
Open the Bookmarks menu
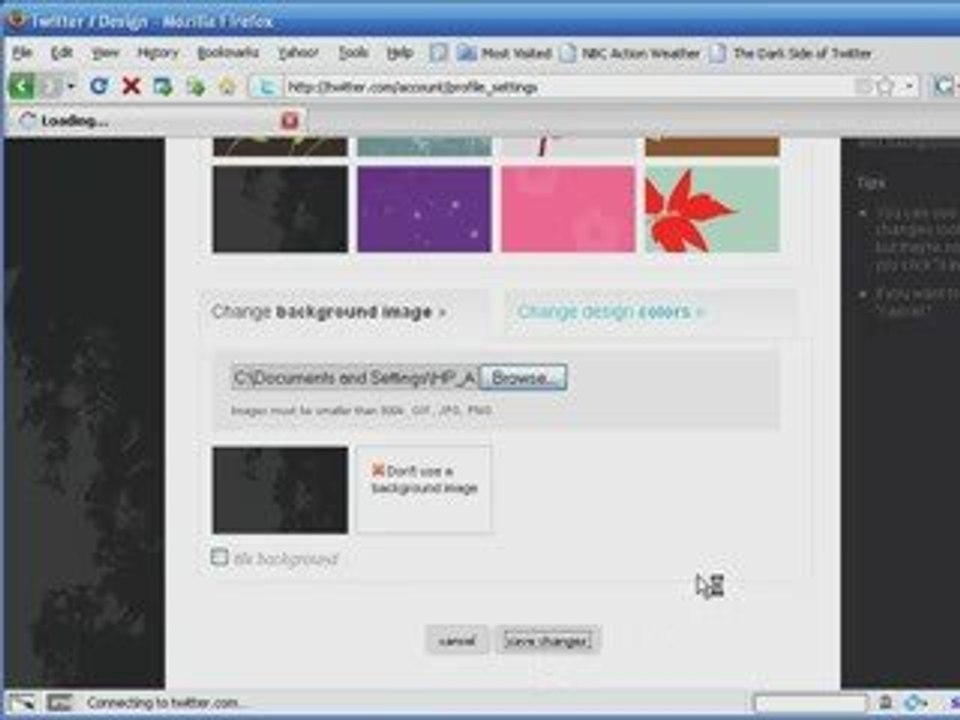tap(228, 53)
